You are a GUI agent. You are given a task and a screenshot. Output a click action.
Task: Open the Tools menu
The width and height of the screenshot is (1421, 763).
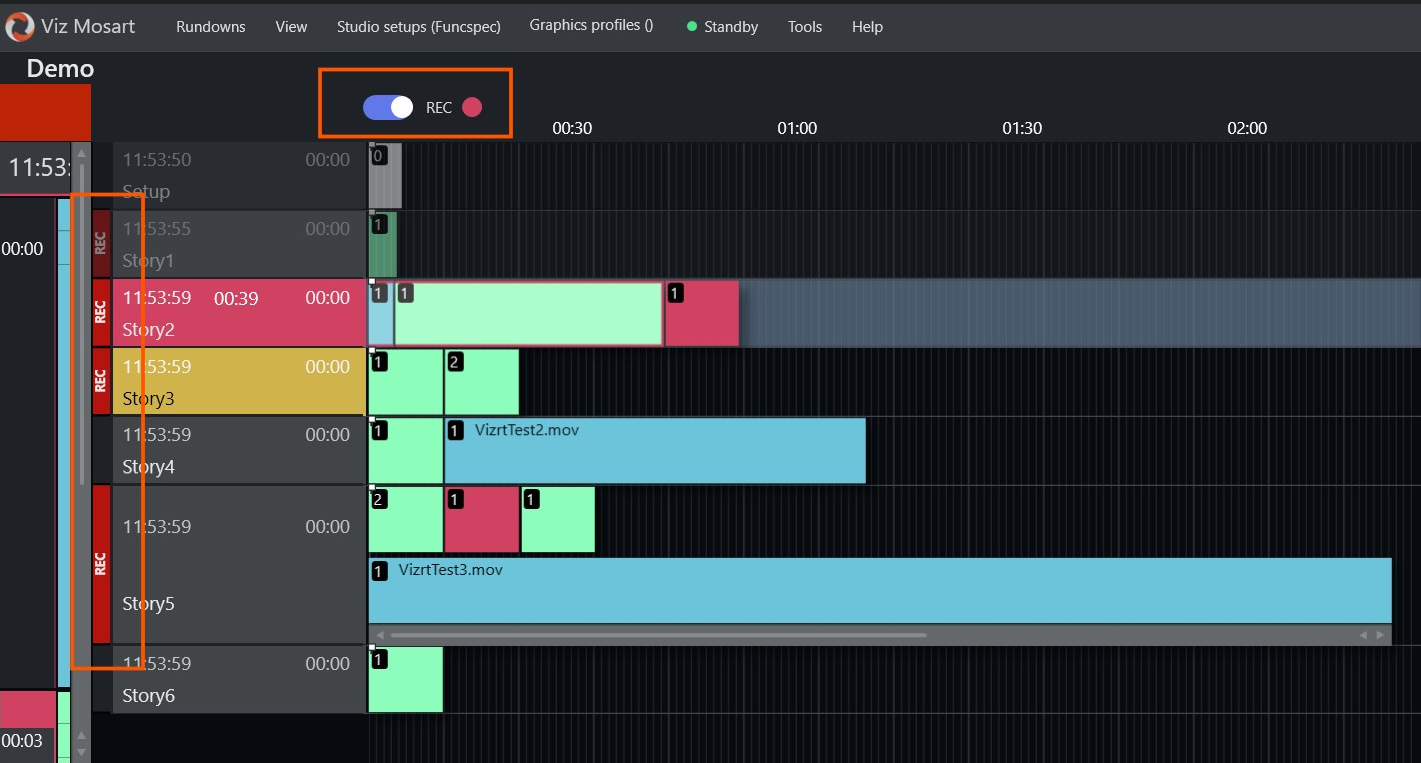pyautogui.click(x=804, y=27)
